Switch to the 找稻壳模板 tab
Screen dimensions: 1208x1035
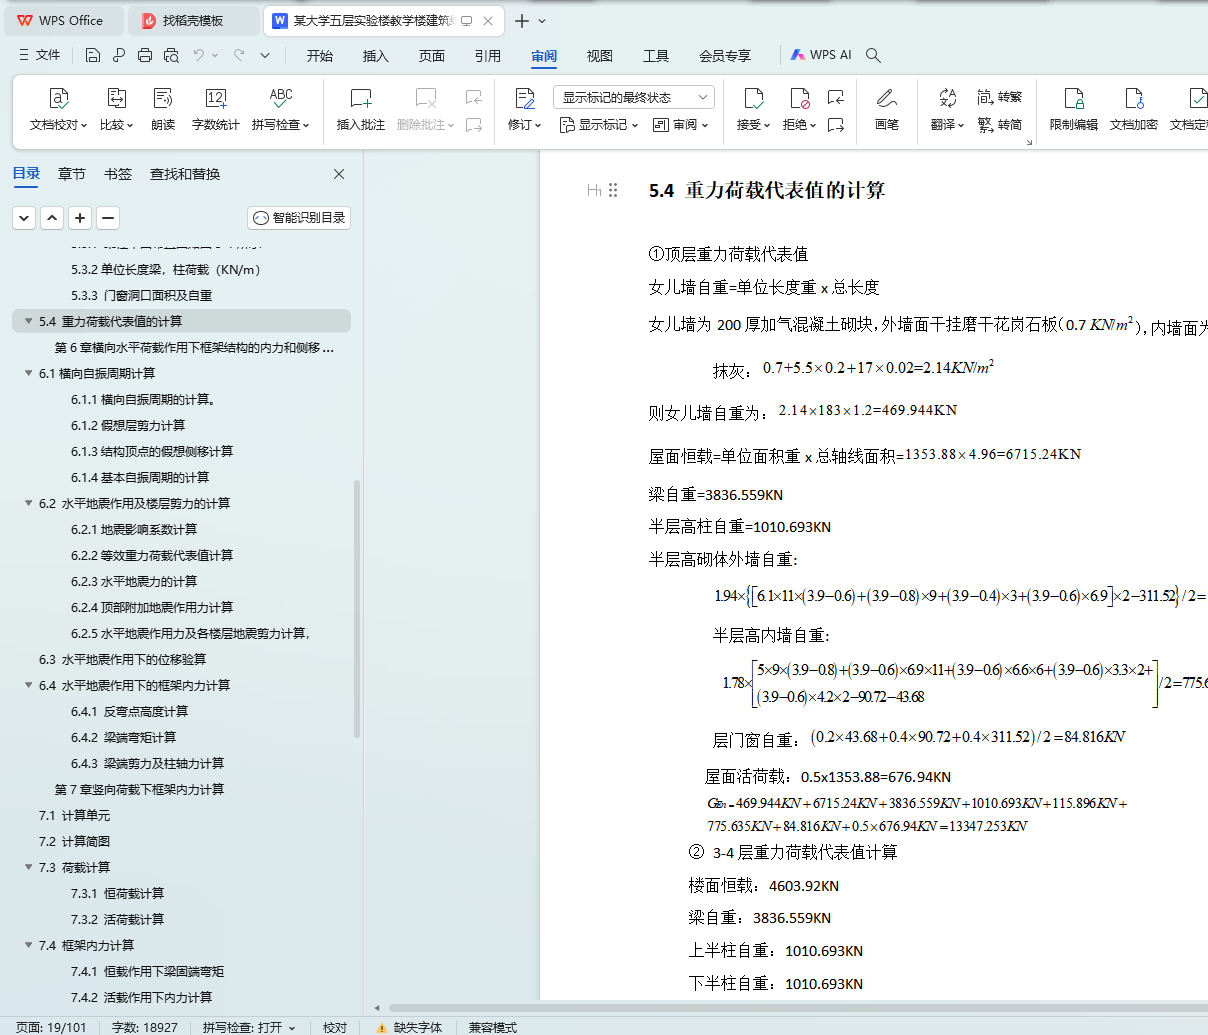(x=193, y=20)
